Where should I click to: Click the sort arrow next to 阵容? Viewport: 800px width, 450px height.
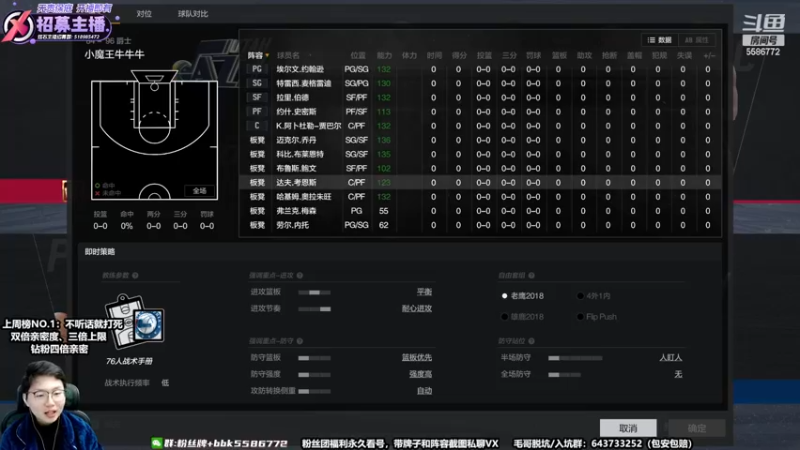(267, 55)
